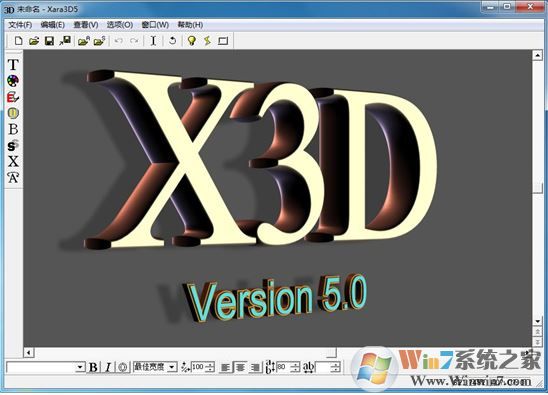Screen dimensions: 548x395
Task: Click the vertical scrollbar down arrow
Action: [x=538, y=321]
